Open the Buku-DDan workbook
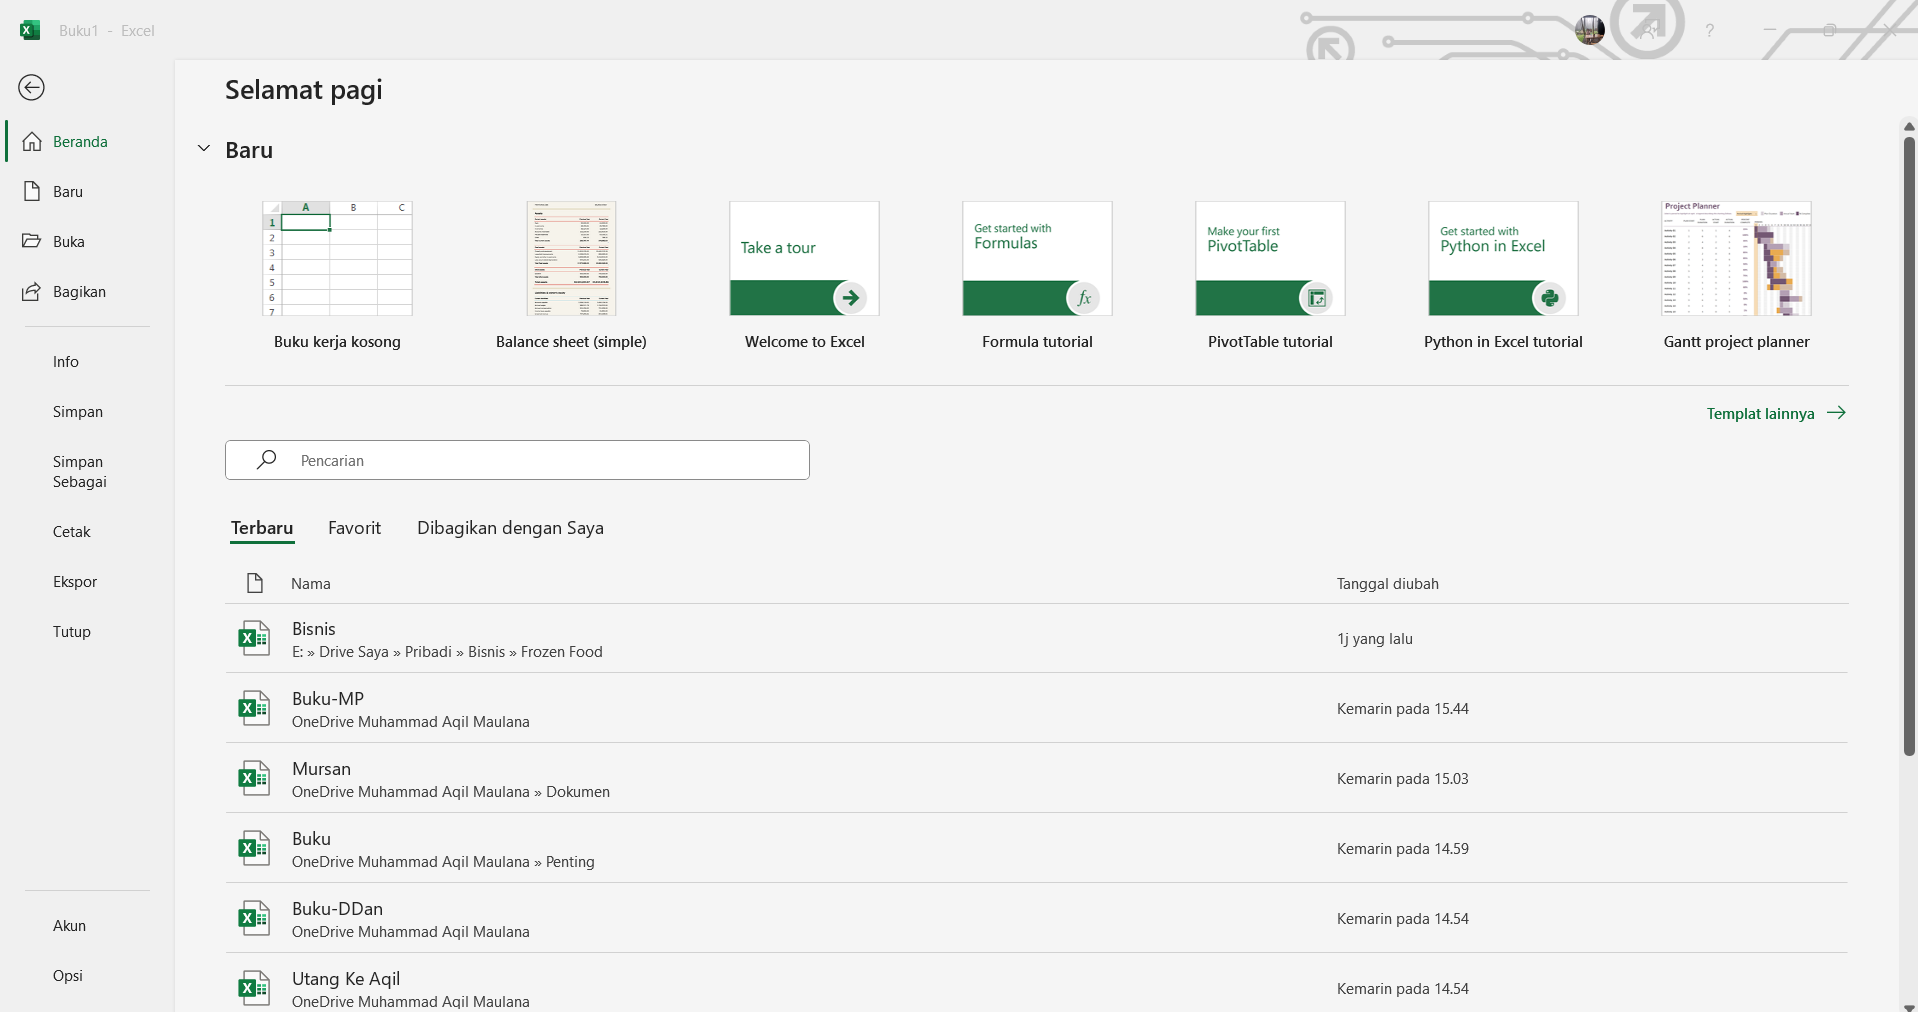This screenshot has height=1012, width=1918. (1036, 919)
